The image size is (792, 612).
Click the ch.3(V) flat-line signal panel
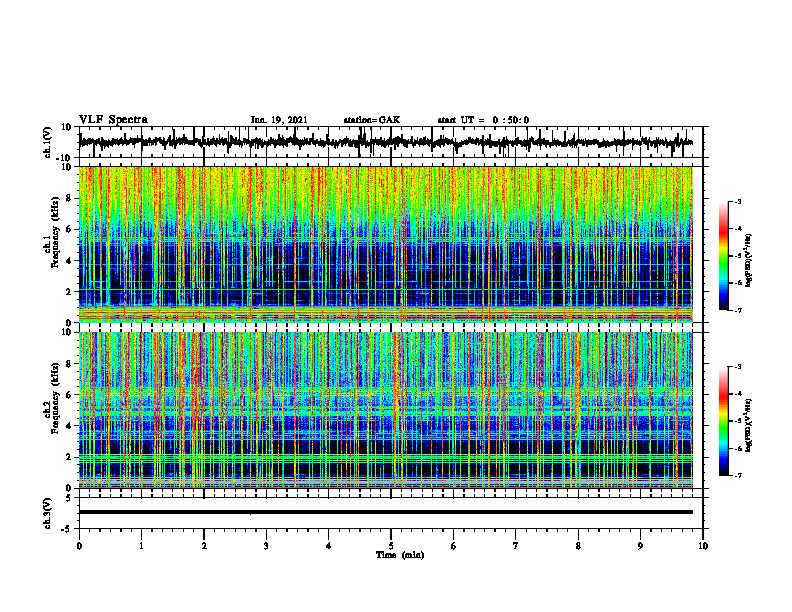pyautogui.click(x=390, y=513)
